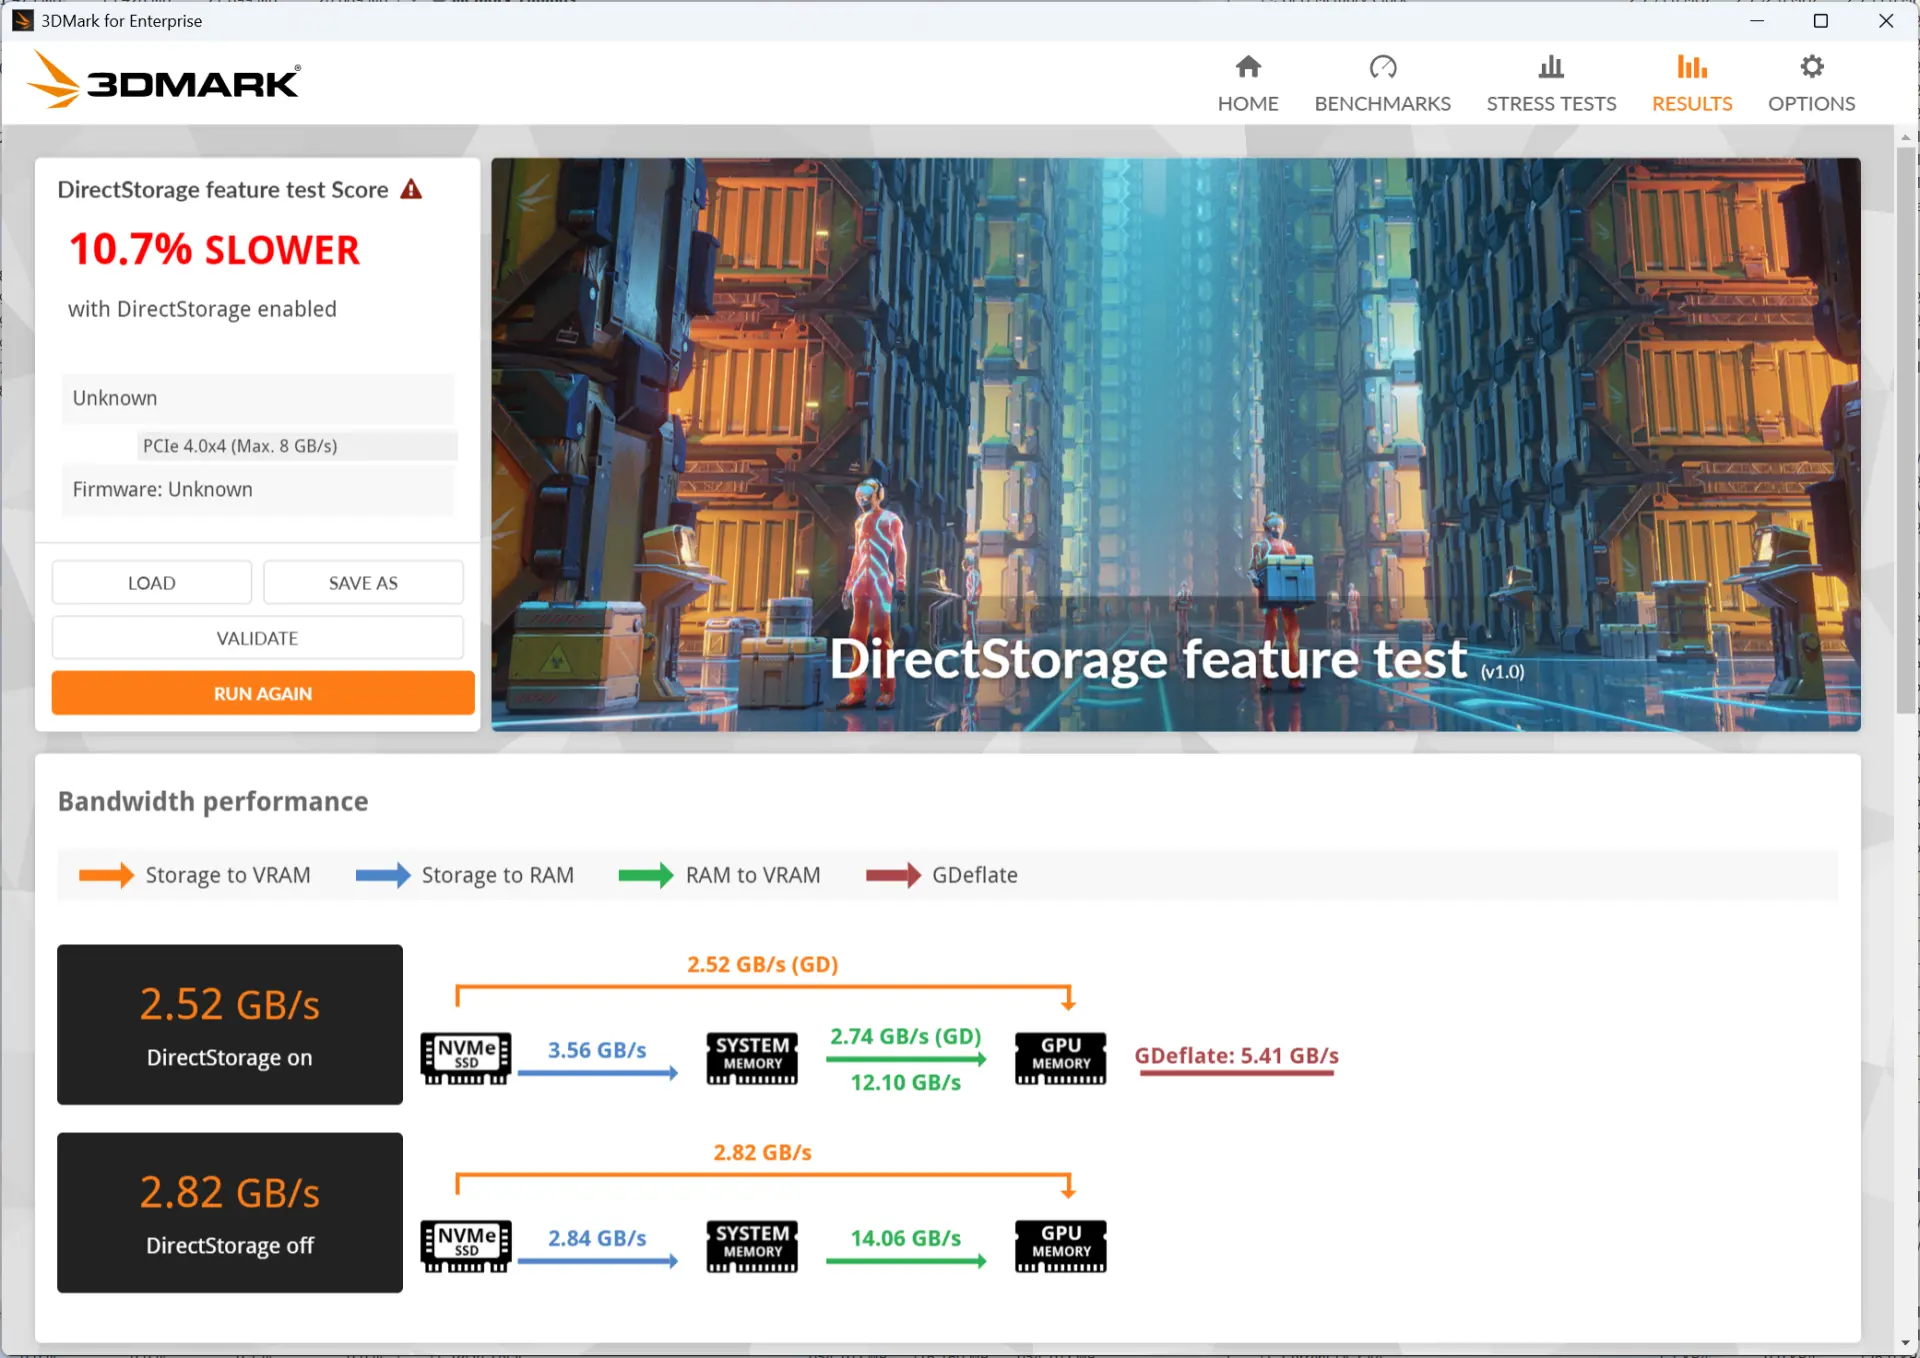Switch to the HOME tab label
This screenshot has width=1920, height=1358.
coord(1248,103)
